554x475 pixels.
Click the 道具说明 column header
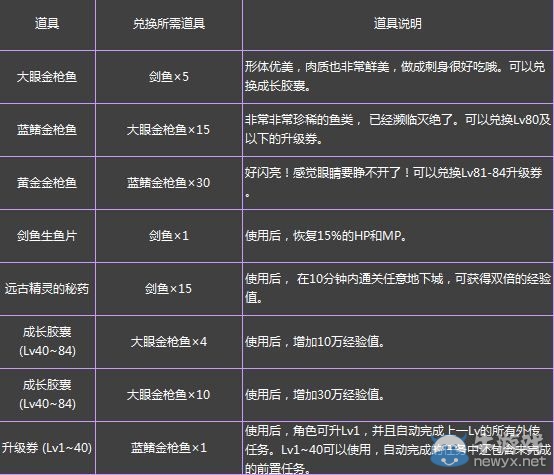pyautogui.click(x=398, y=24)
